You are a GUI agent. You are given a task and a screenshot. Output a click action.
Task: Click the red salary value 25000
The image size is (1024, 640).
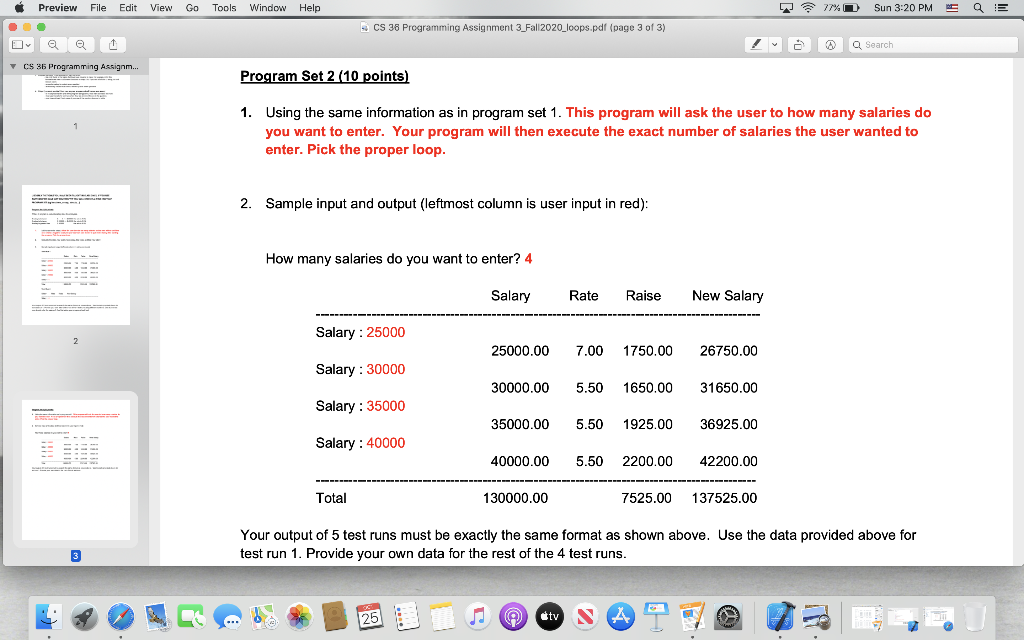386,332
